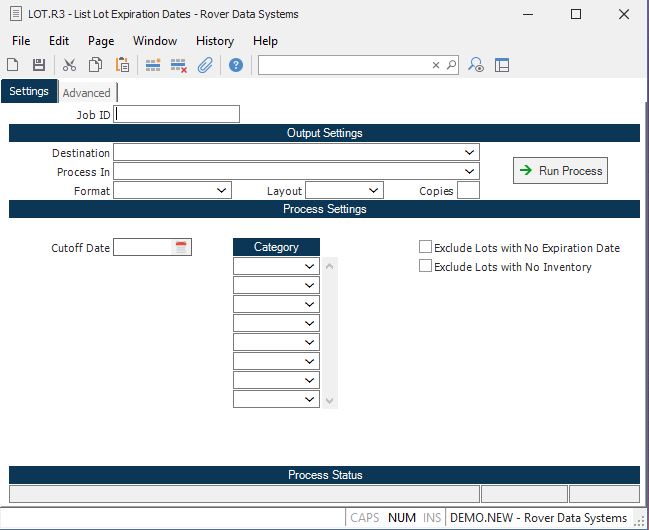Open the Format dropdown list
The height and width of the screenshot is (530, 649).
point(222,190)
